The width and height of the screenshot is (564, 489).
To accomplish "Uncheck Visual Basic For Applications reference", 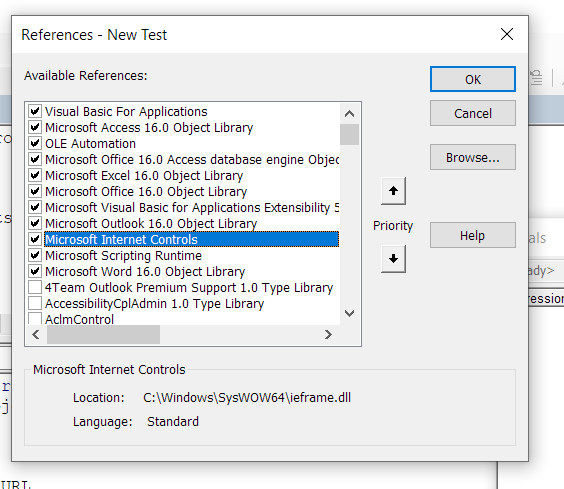I will 35,111.
